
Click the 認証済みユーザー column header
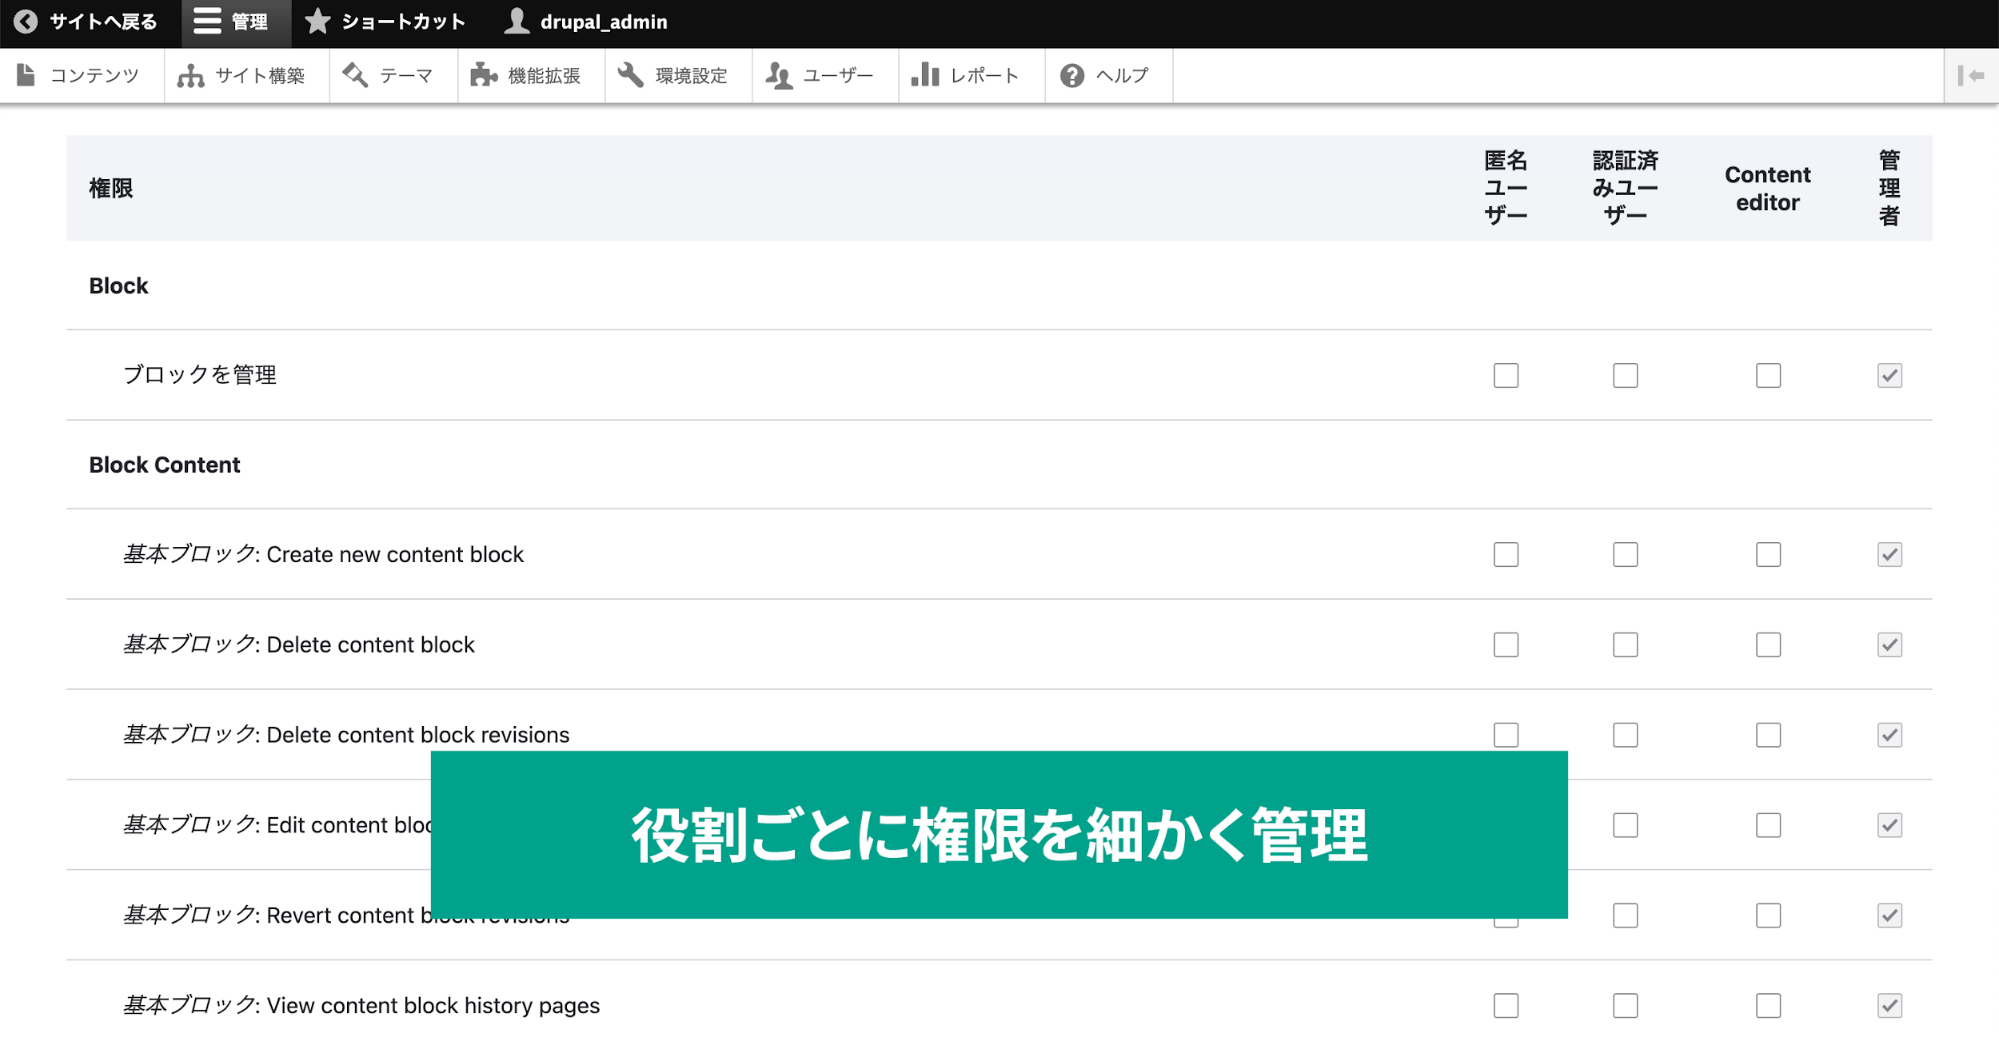coord(1625,188)
